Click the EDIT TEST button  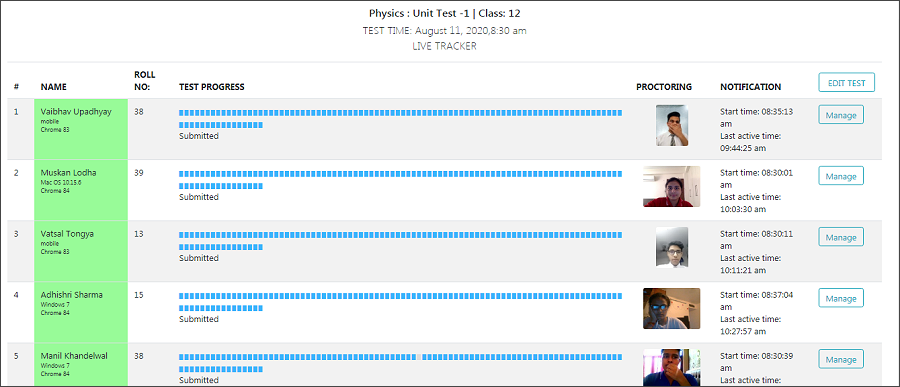(846, 83)
